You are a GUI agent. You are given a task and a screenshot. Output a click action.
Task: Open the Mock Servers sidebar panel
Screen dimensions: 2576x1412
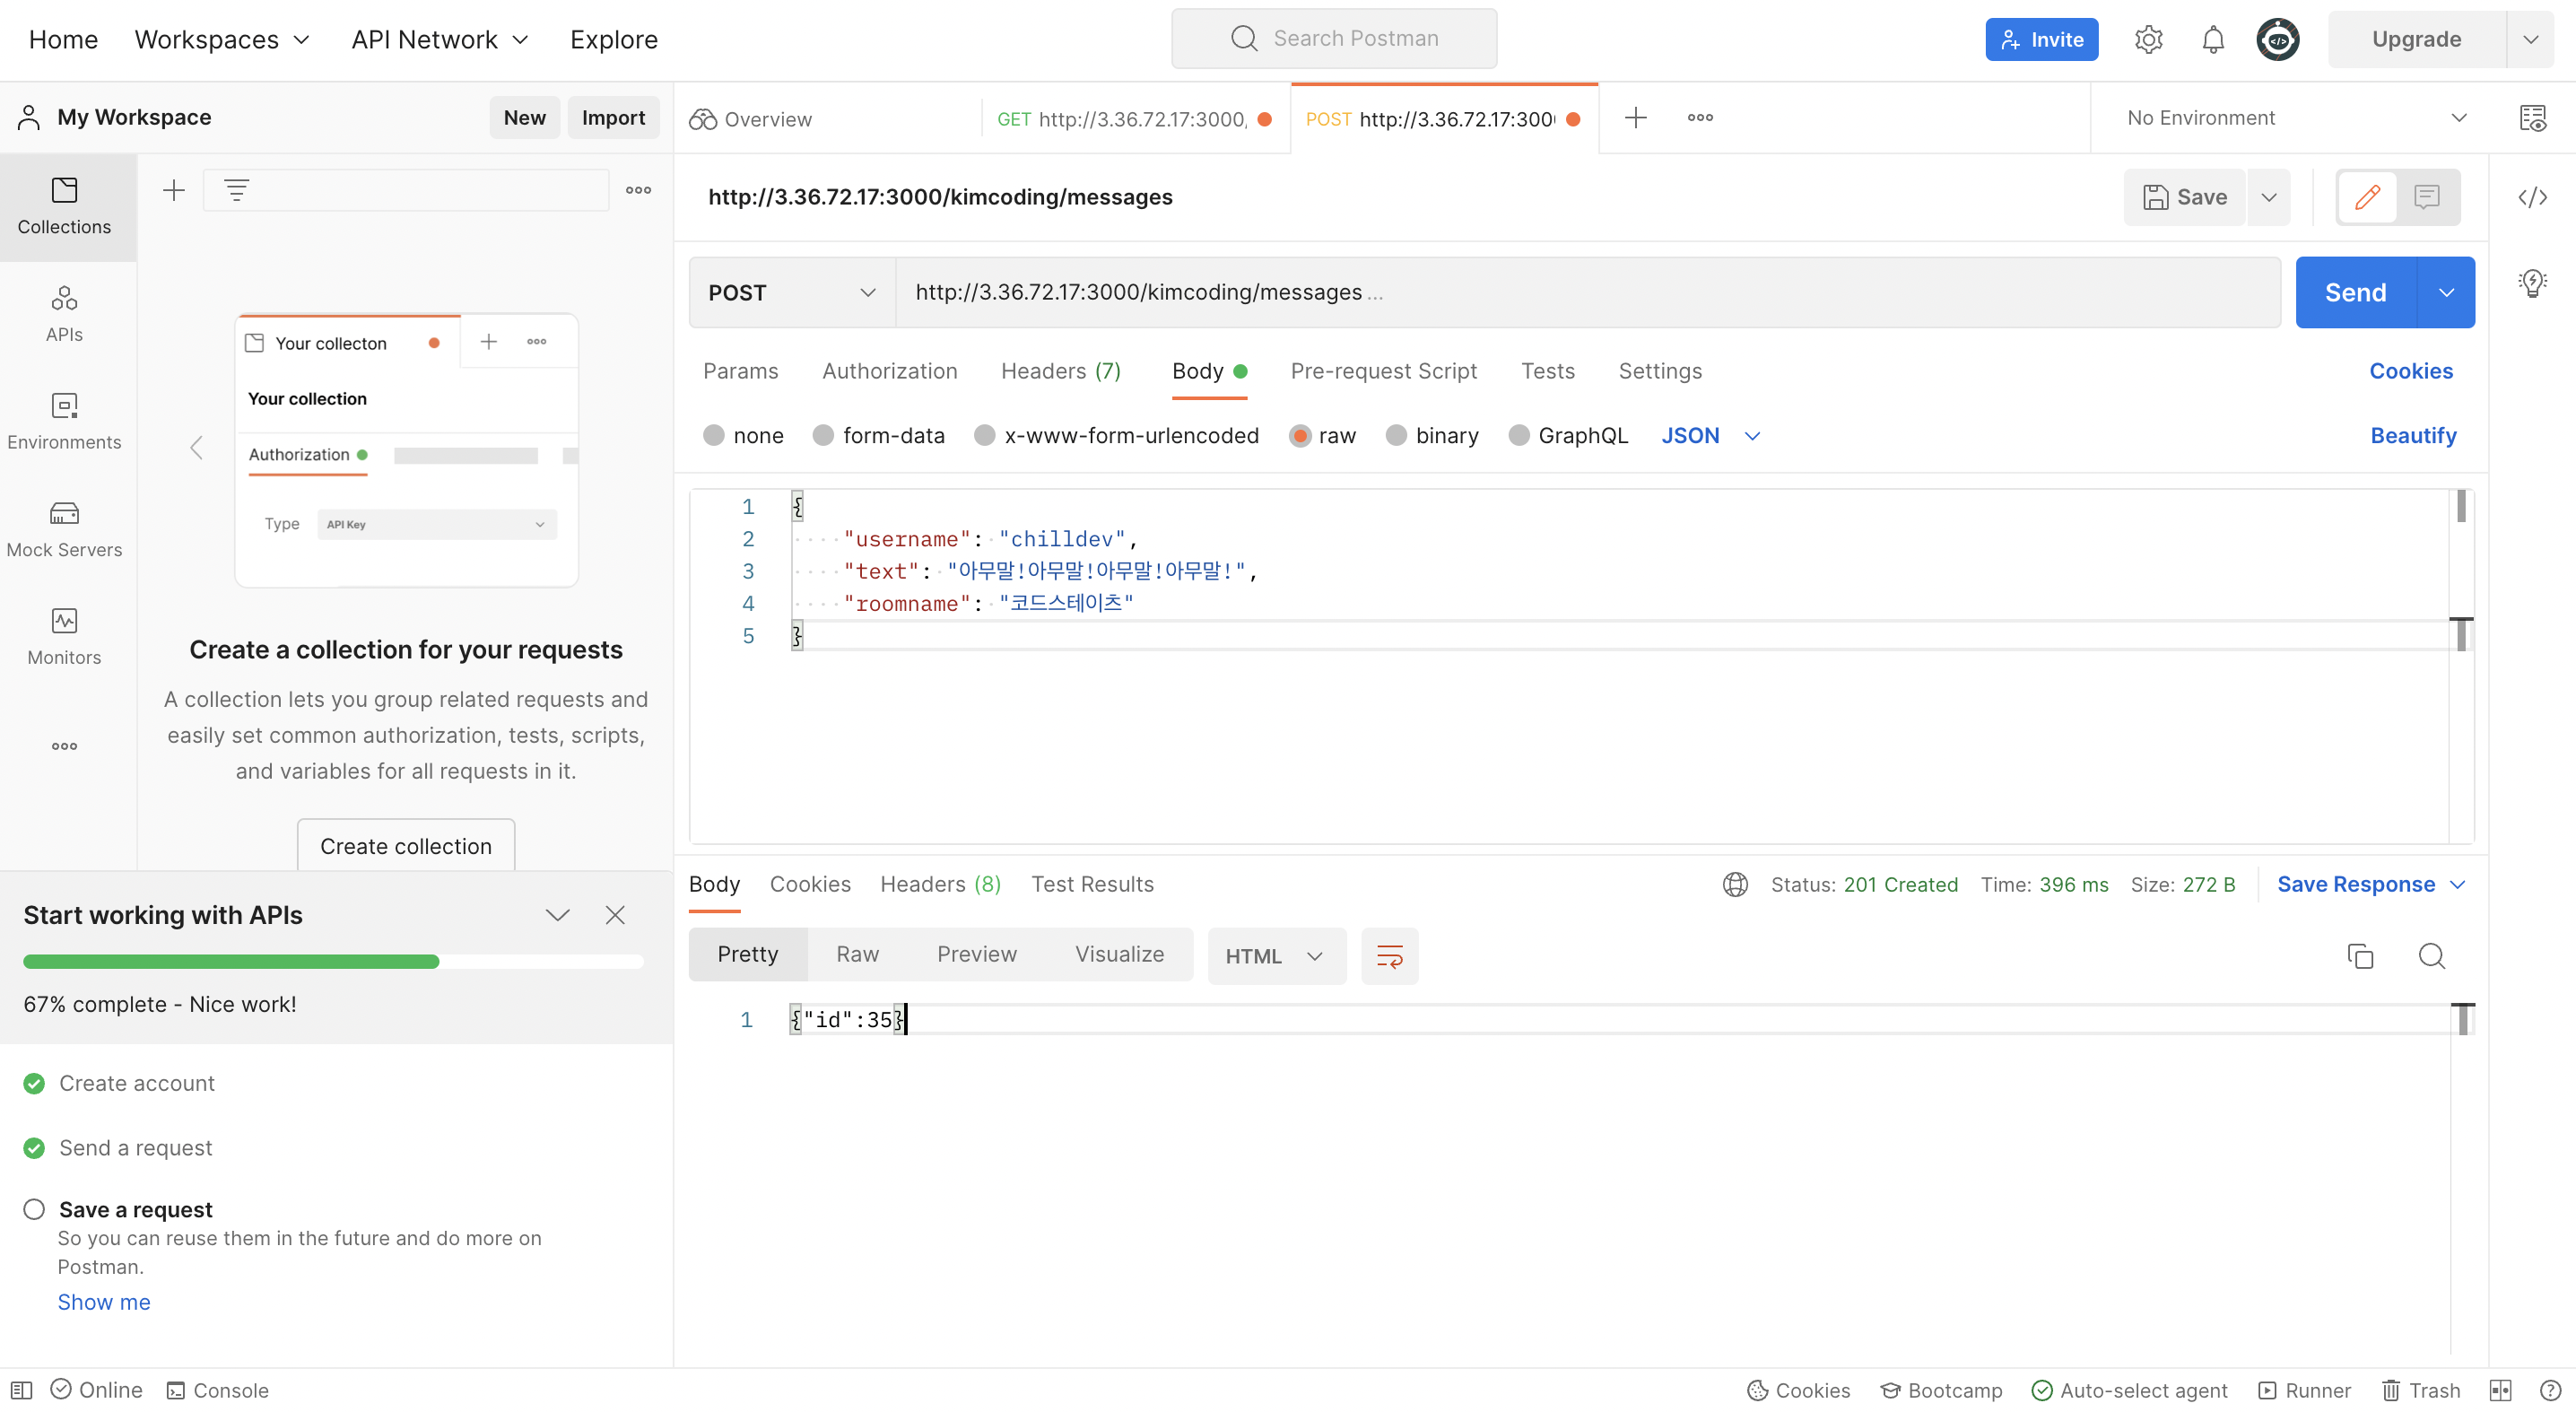pos(64,529)
